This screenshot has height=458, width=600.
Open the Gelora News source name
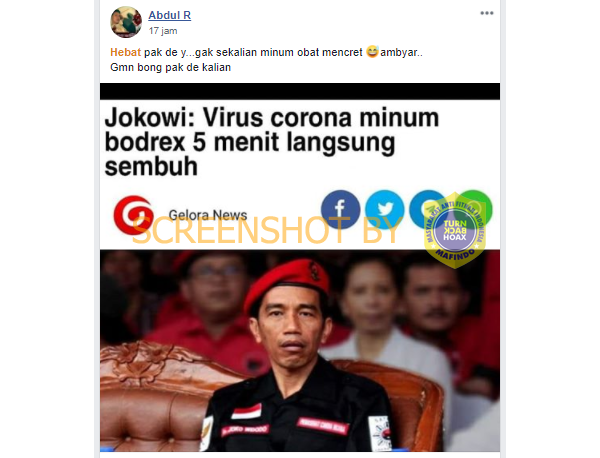point(208,215)
